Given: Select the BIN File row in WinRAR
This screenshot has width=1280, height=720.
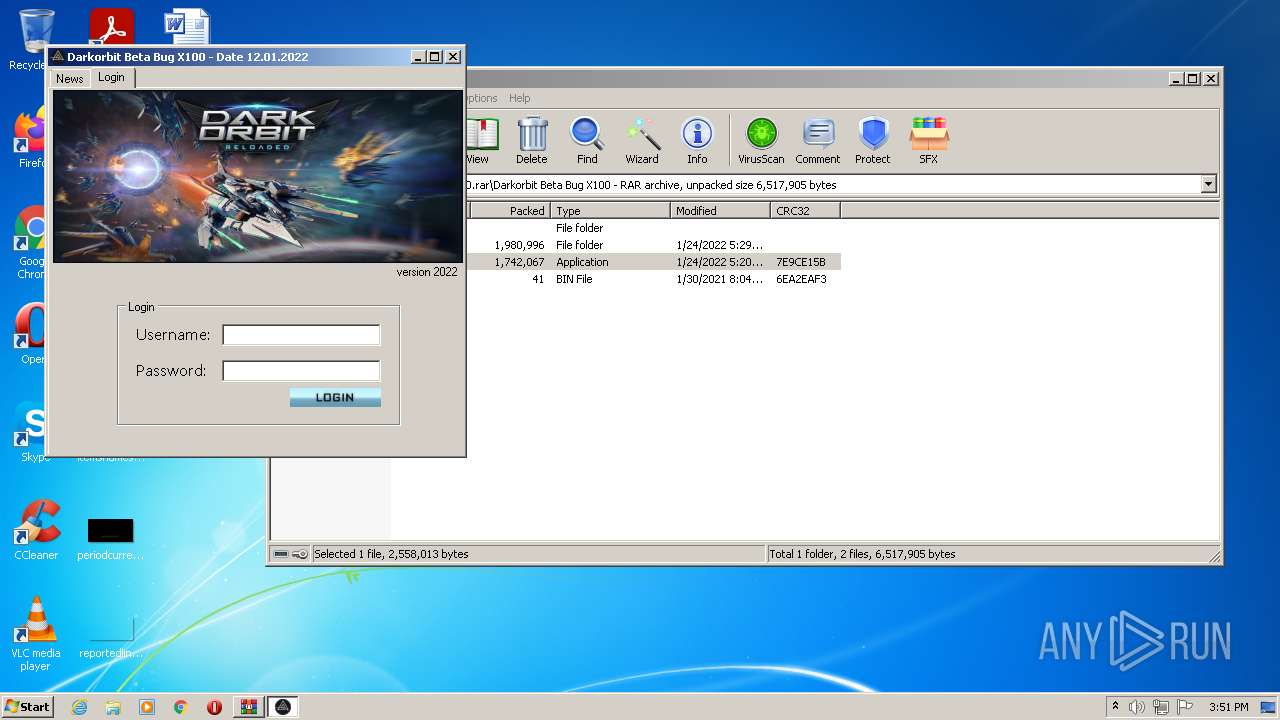Looking at the screenshot, I should pos(653,279).
